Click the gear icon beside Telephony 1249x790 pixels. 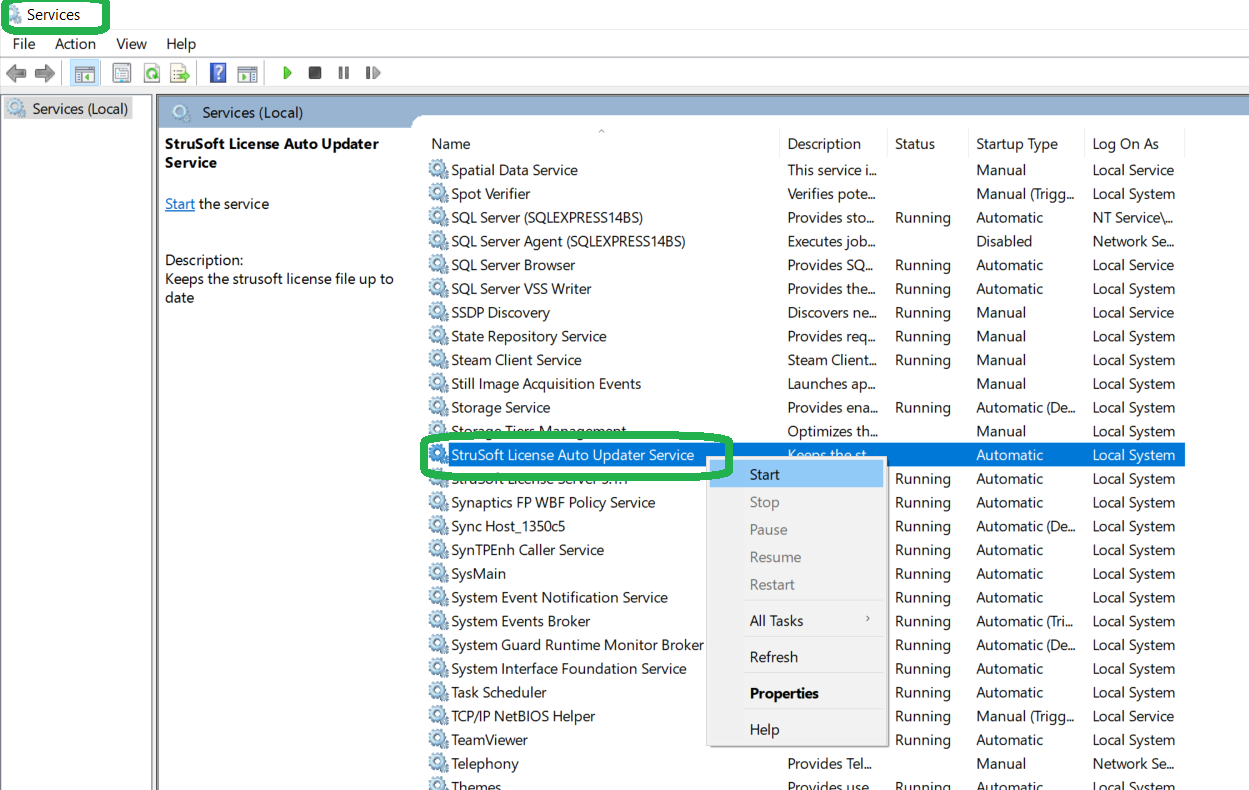click(x=438, y=763)
